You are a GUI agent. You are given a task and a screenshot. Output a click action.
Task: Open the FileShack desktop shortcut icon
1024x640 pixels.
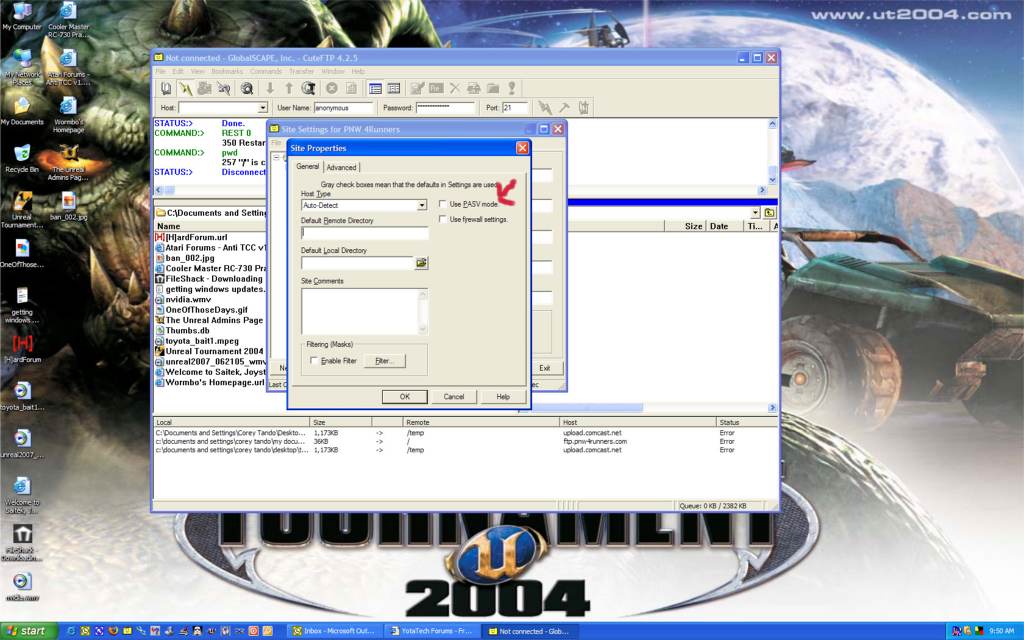pos(22,543)
